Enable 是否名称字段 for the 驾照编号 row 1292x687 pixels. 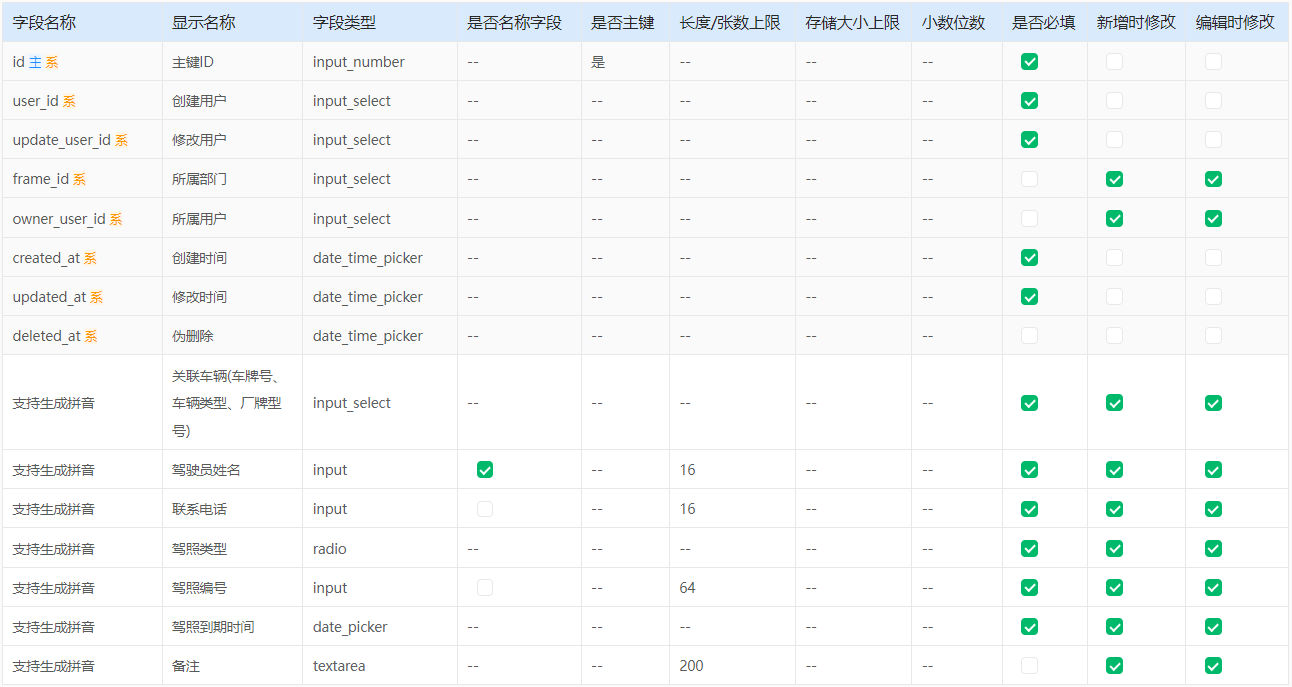[x=485, y=588]
